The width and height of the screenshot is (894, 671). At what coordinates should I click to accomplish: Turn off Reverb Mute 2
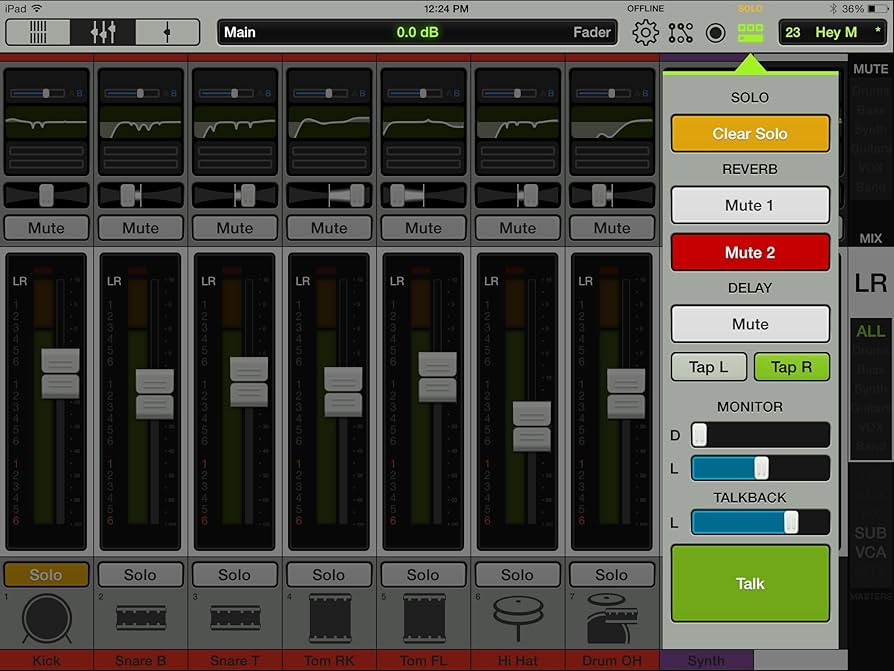(750, 253)
